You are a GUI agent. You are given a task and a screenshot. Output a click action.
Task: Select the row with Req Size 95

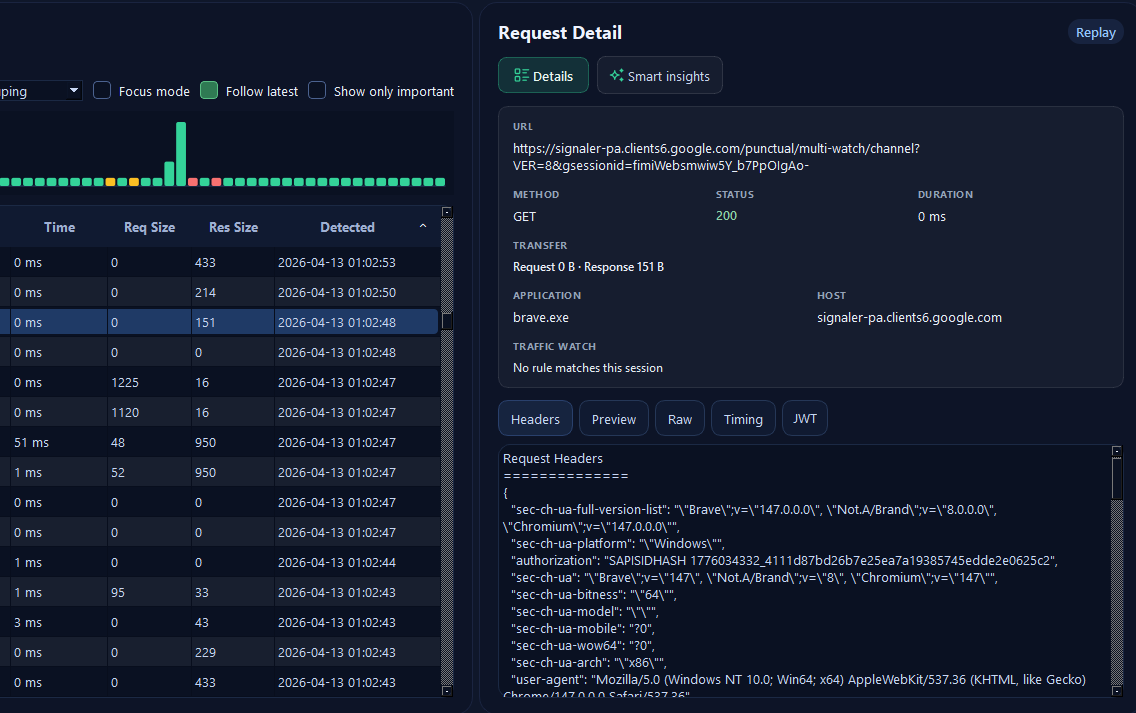(219, 592)
